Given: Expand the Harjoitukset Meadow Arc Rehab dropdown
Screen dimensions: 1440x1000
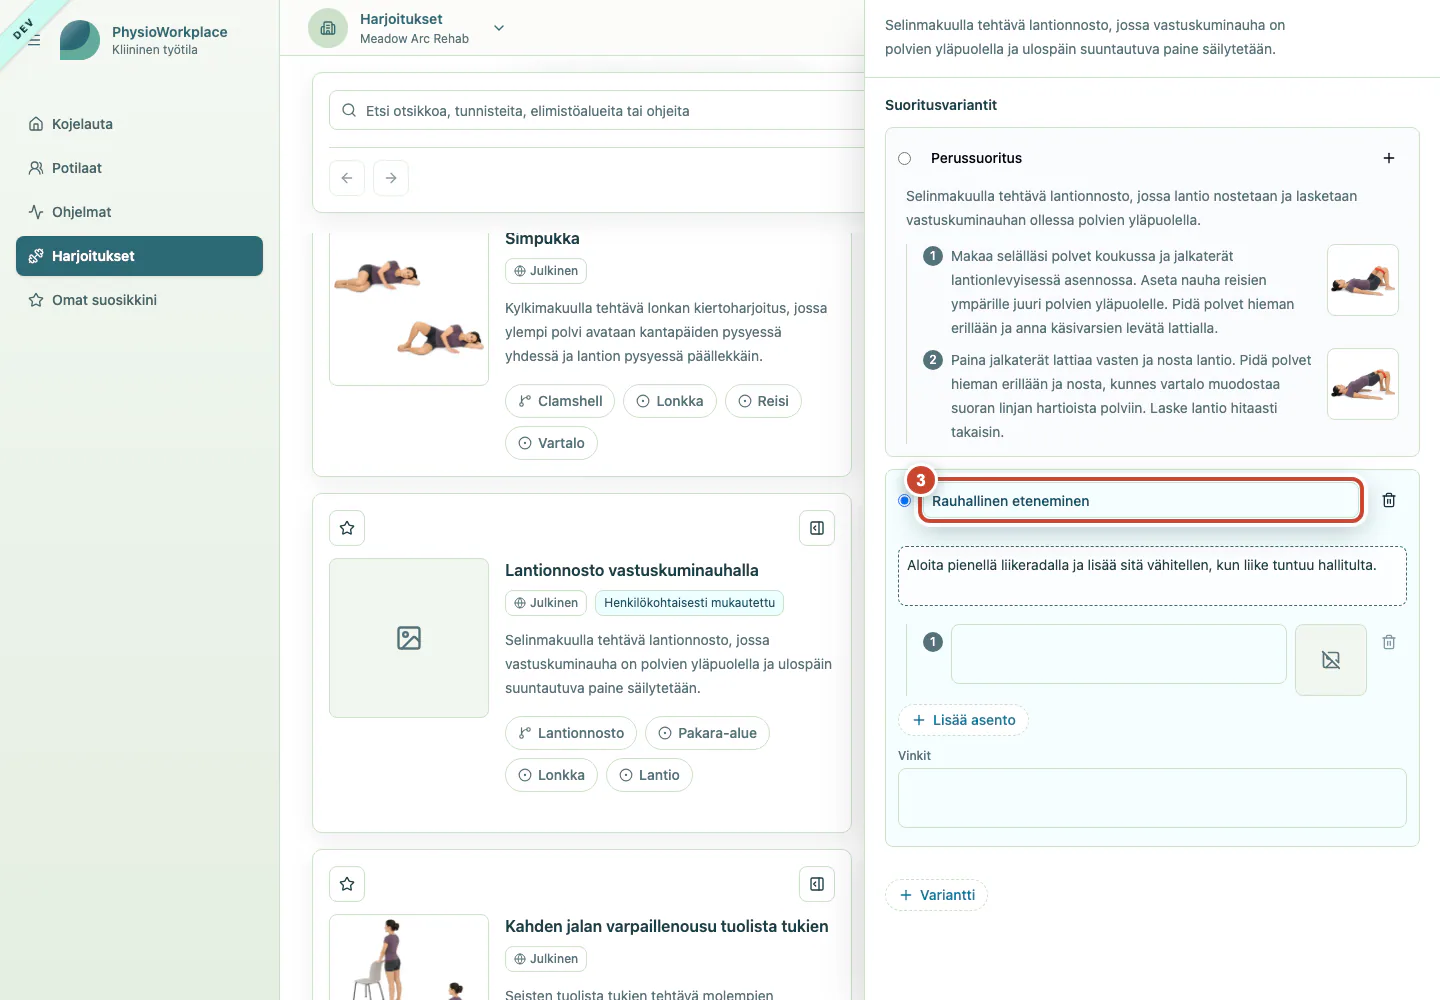Looking at the screenshot, I should [x=499, y=28].
